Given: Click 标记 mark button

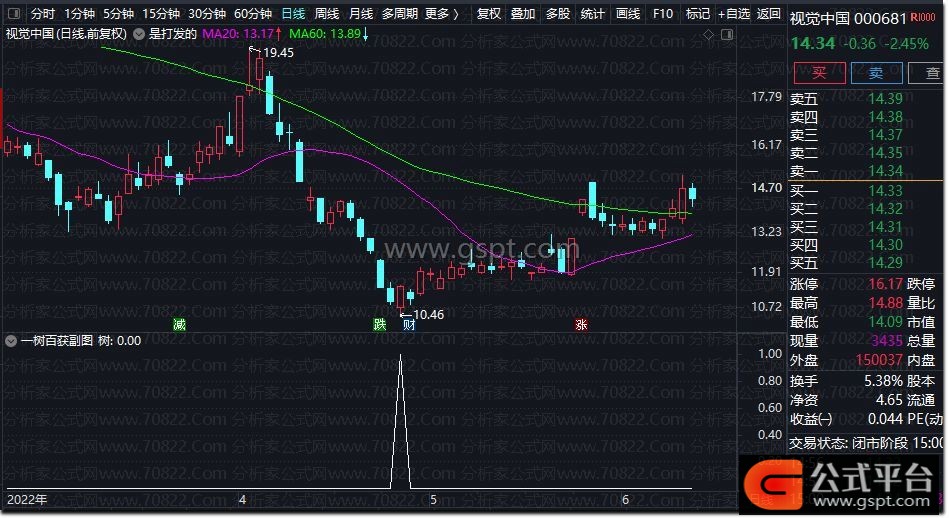Looking at the screenshot, I should pyautogui.click(x=697, y=13).
